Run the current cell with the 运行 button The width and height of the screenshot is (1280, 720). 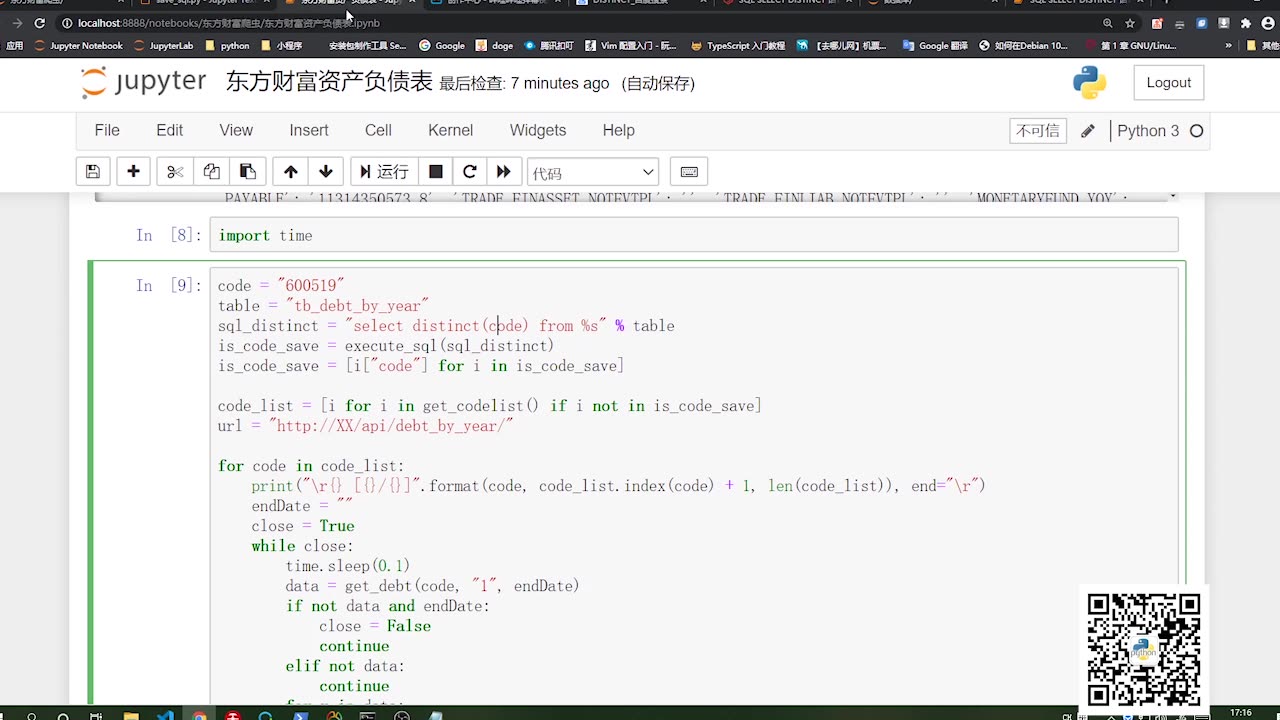[x=383, y=172]
